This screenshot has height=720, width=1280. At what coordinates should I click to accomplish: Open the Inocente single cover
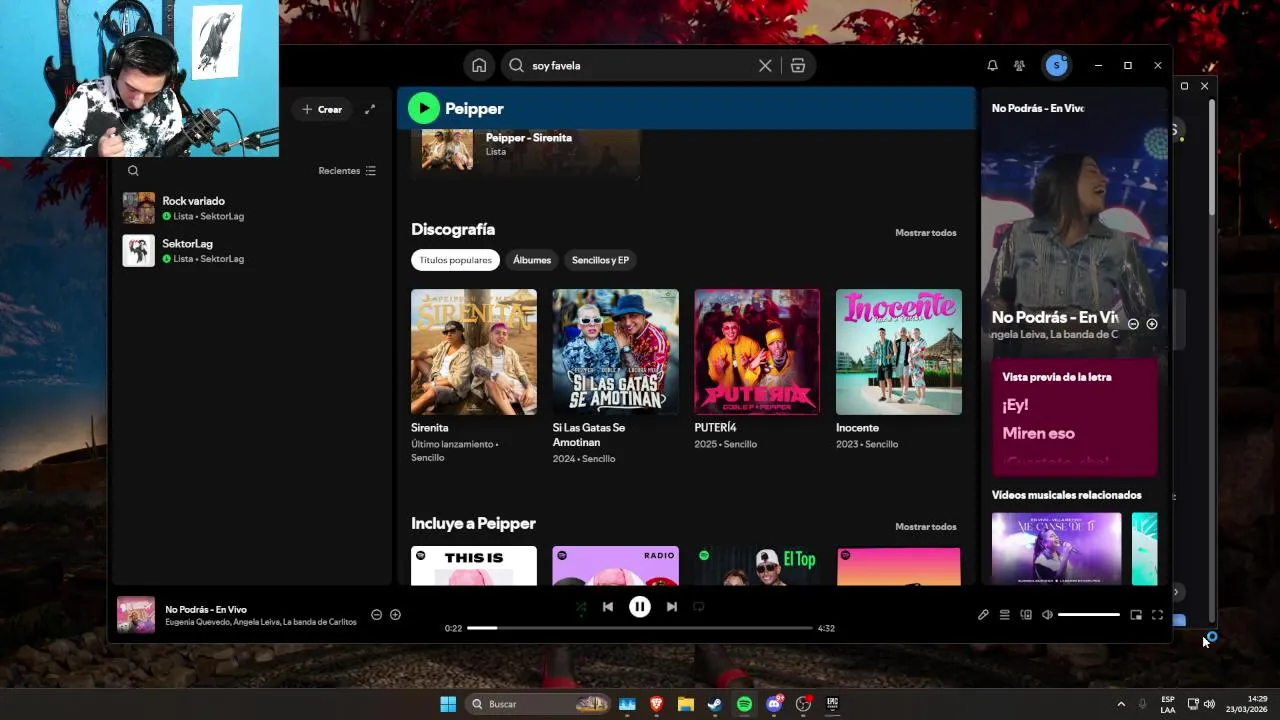coord(899,352)
